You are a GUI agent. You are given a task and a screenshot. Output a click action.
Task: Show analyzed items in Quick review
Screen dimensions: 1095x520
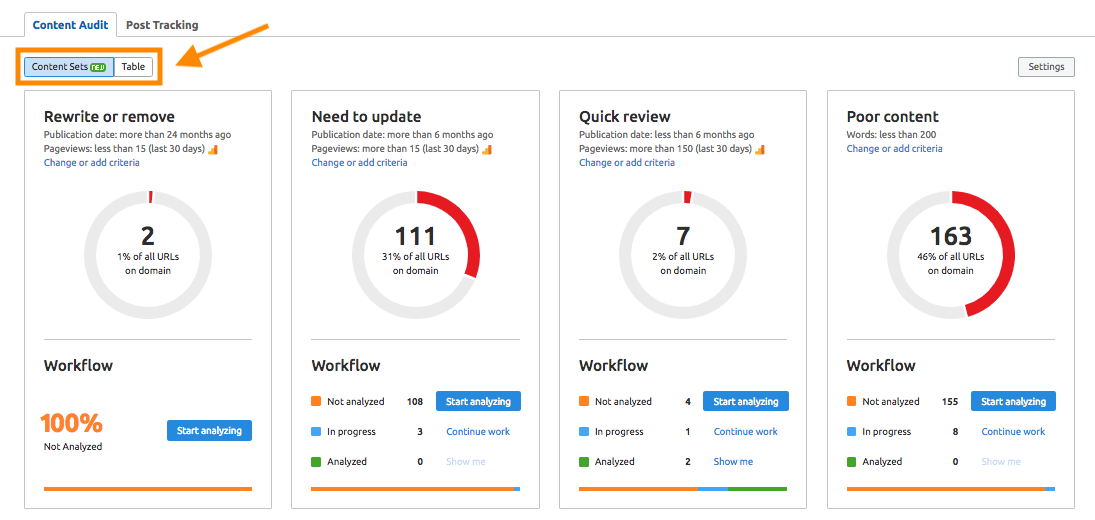tap(733, 461)
